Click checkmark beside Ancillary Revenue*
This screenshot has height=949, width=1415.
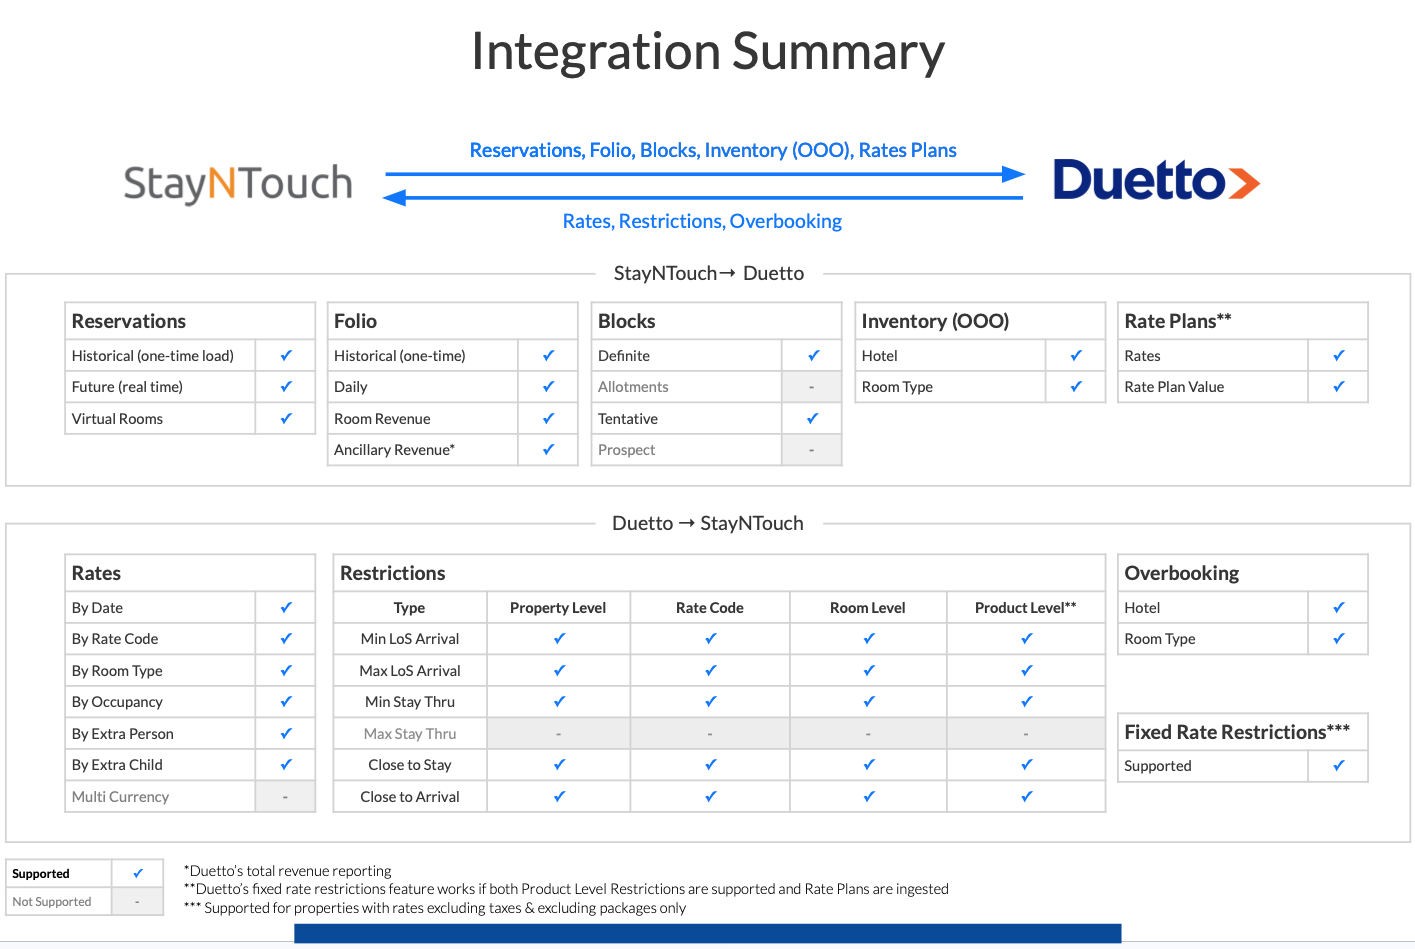pos(548,449)
